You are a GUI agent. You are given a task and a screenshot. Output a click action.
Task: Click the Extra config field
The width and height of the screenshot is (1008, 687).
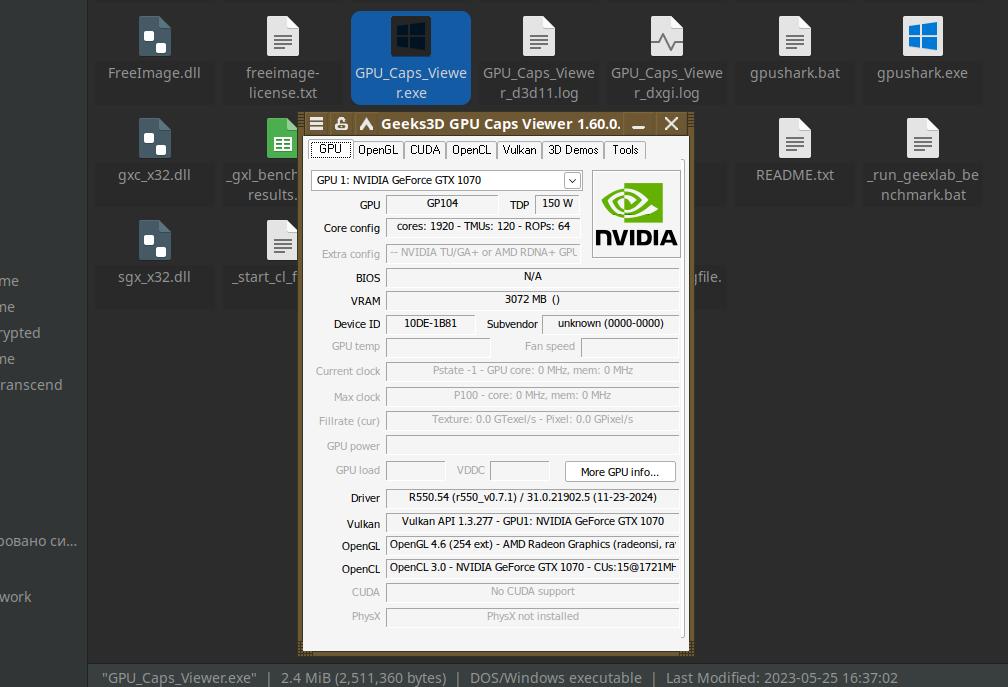coord(483,253)
